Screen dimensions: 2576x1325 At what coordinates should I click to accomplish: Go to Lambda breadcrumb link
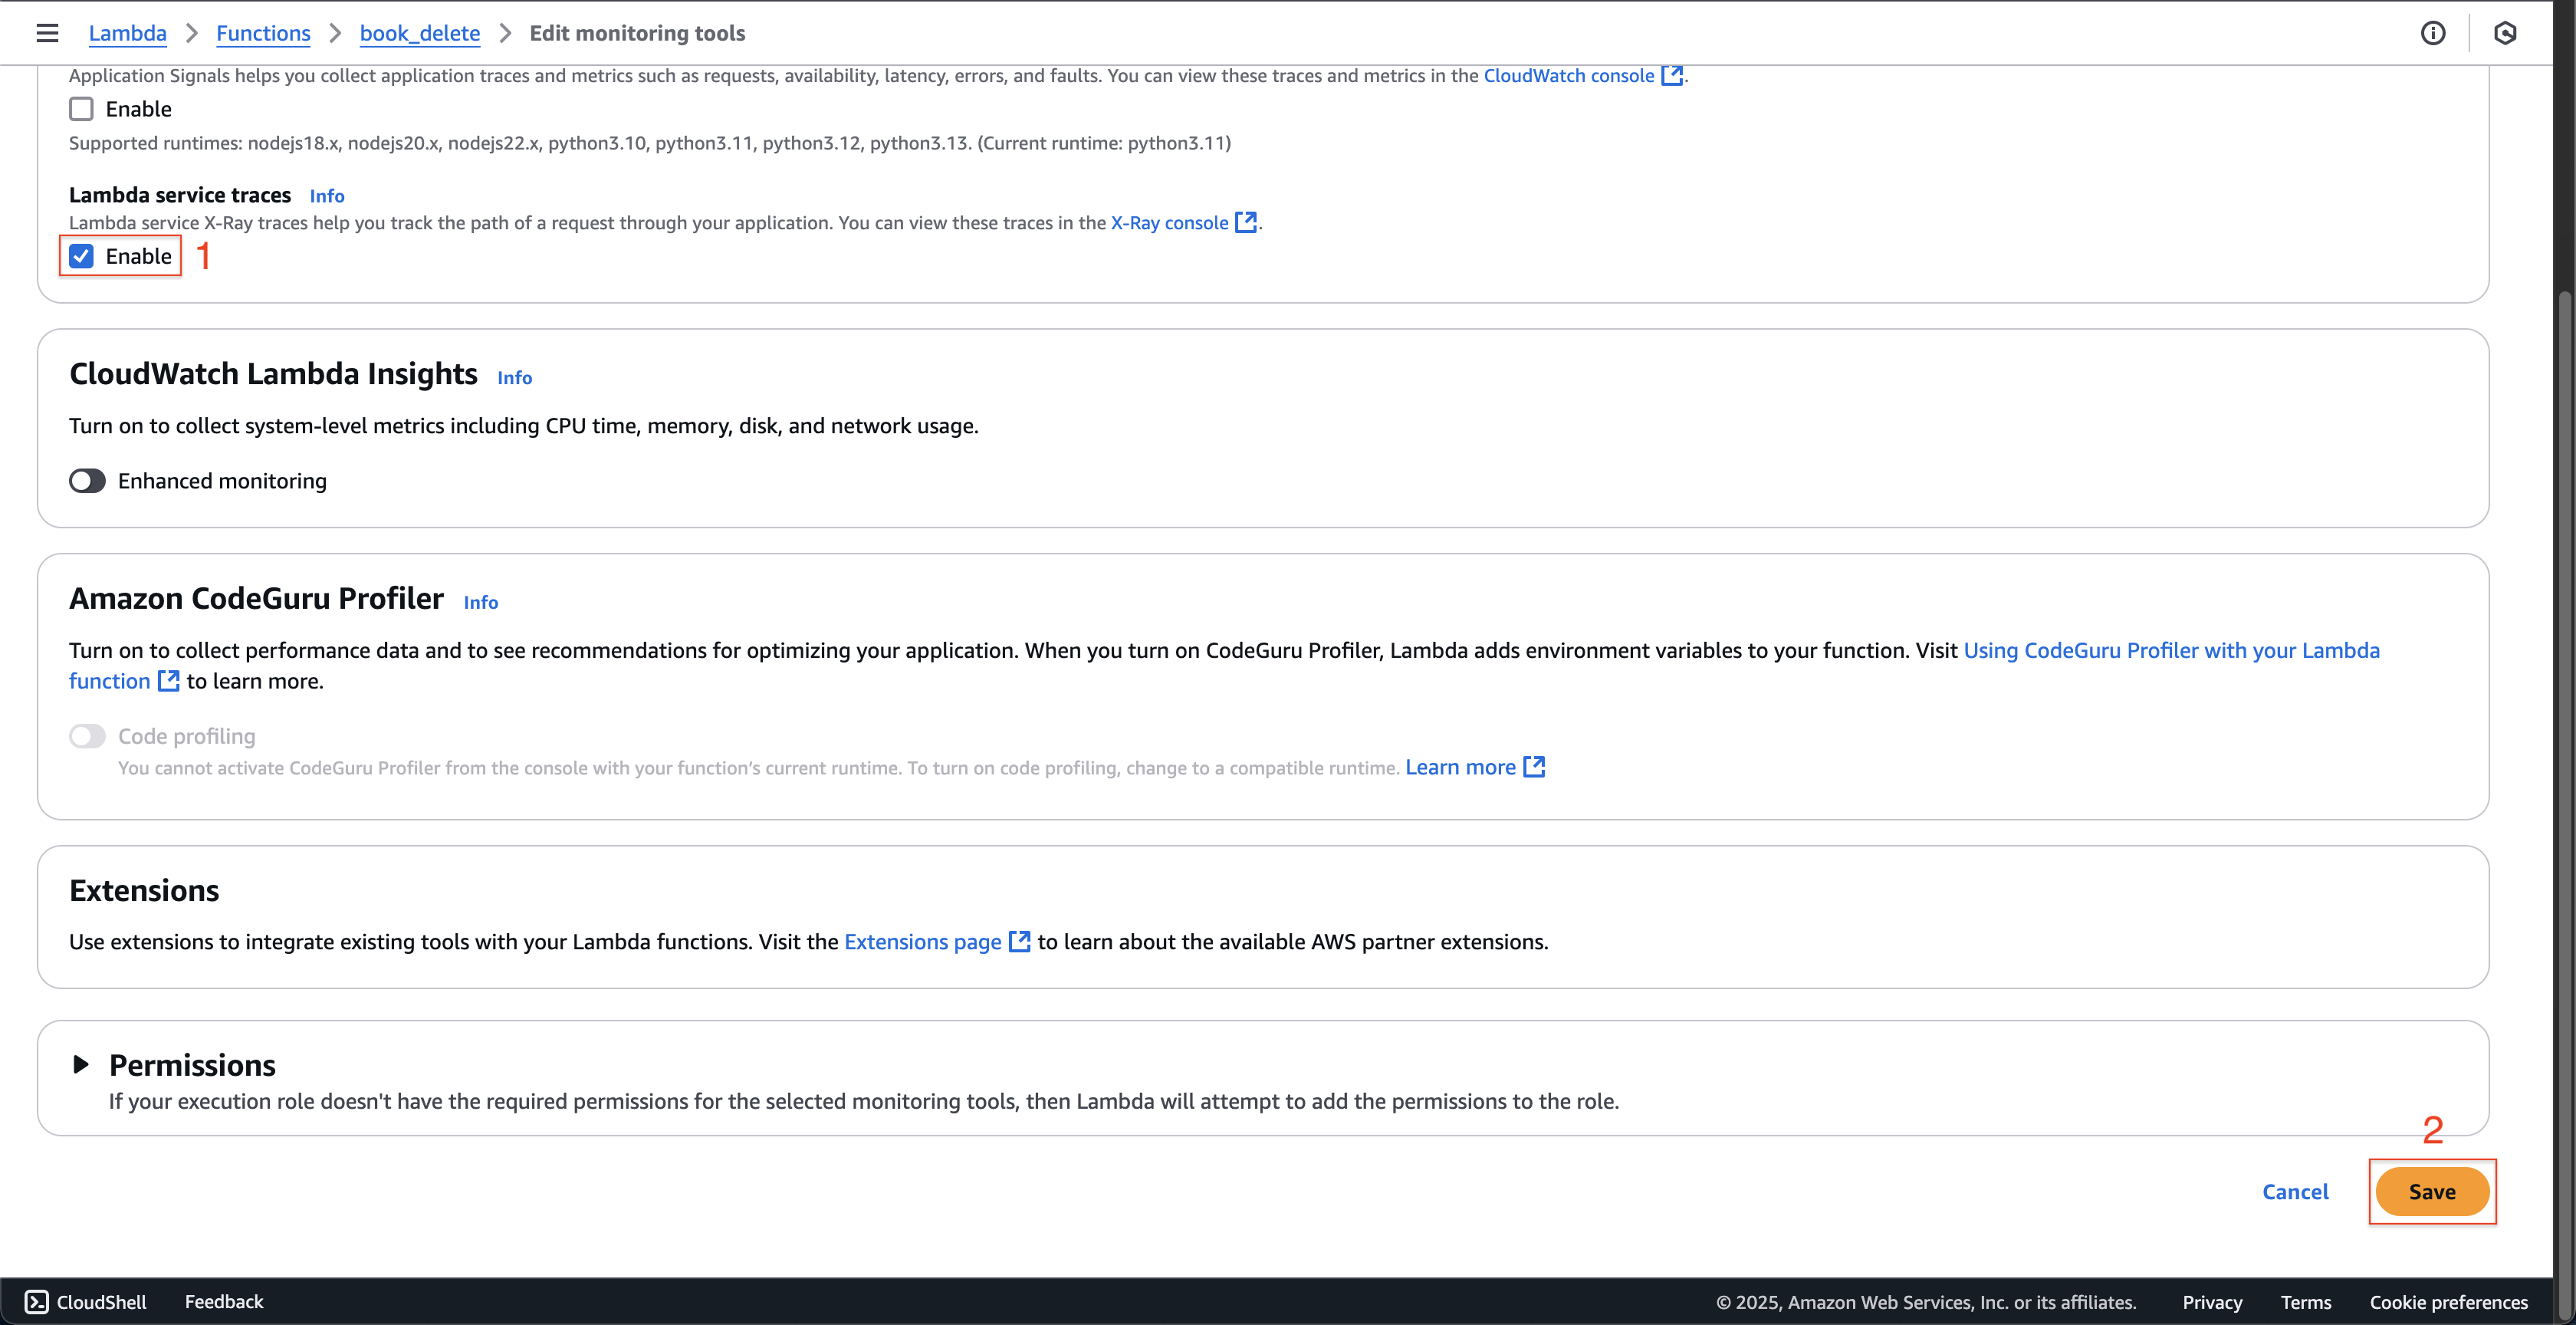pos(128,33)
